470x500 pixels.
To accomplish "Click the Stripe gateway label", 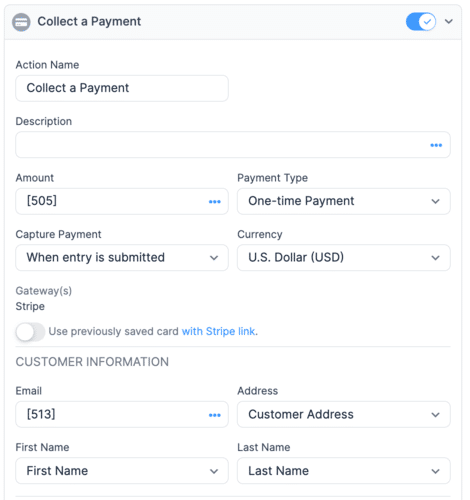I will (30, 306).
